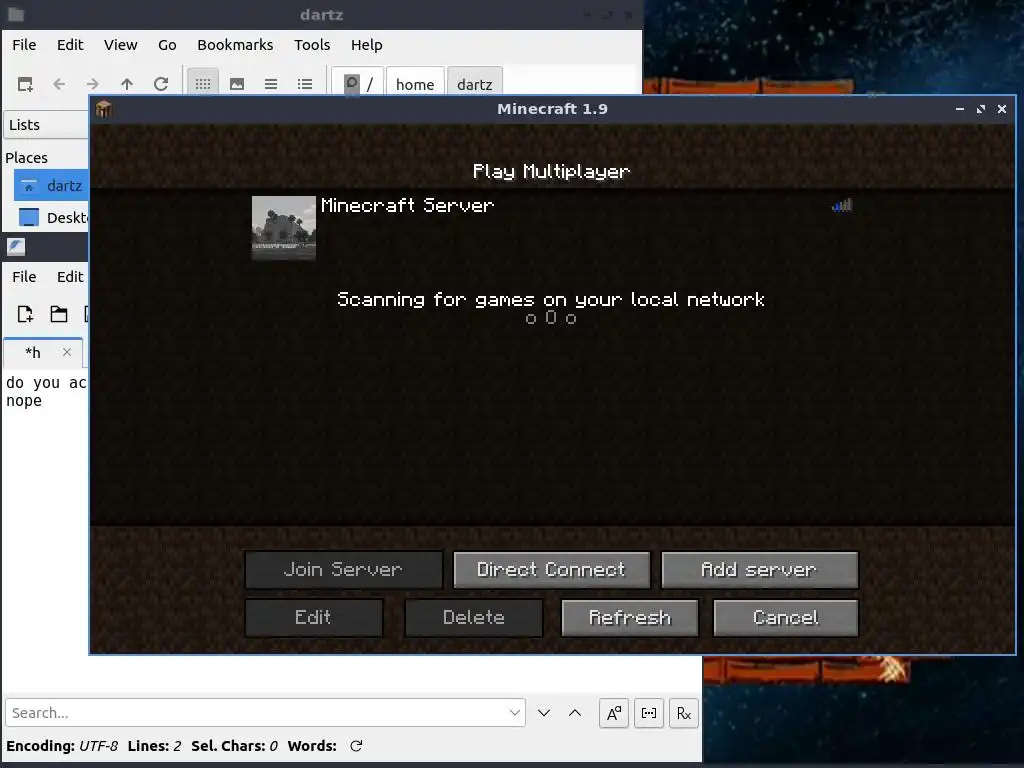Click Cancel button in Minecraft
Image resolution: width=1024 pixels, height=768 pixels.
click(786, 618)
